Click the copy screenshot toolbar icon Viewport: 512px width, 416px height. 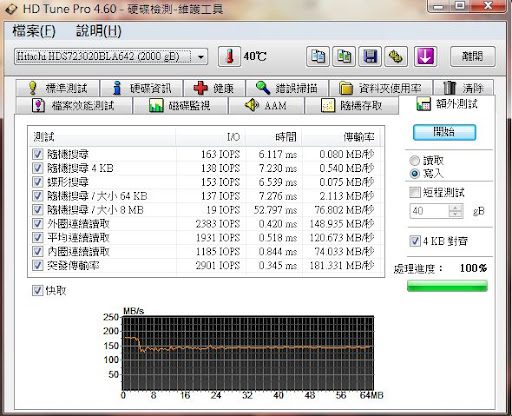(x=344, y=56)
